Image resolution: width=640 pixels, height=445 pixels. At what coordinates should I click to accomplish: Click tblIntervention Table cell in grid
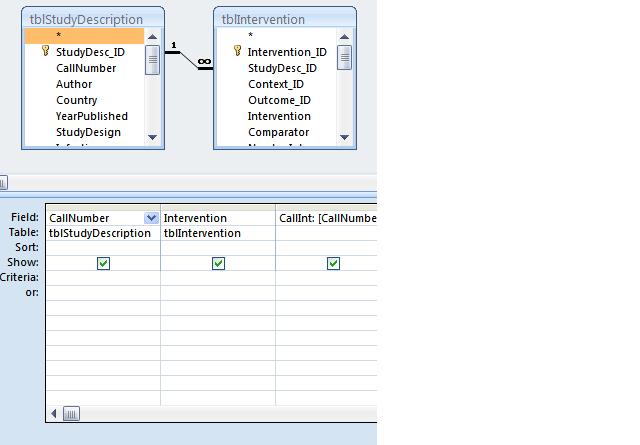click(218, 233)
